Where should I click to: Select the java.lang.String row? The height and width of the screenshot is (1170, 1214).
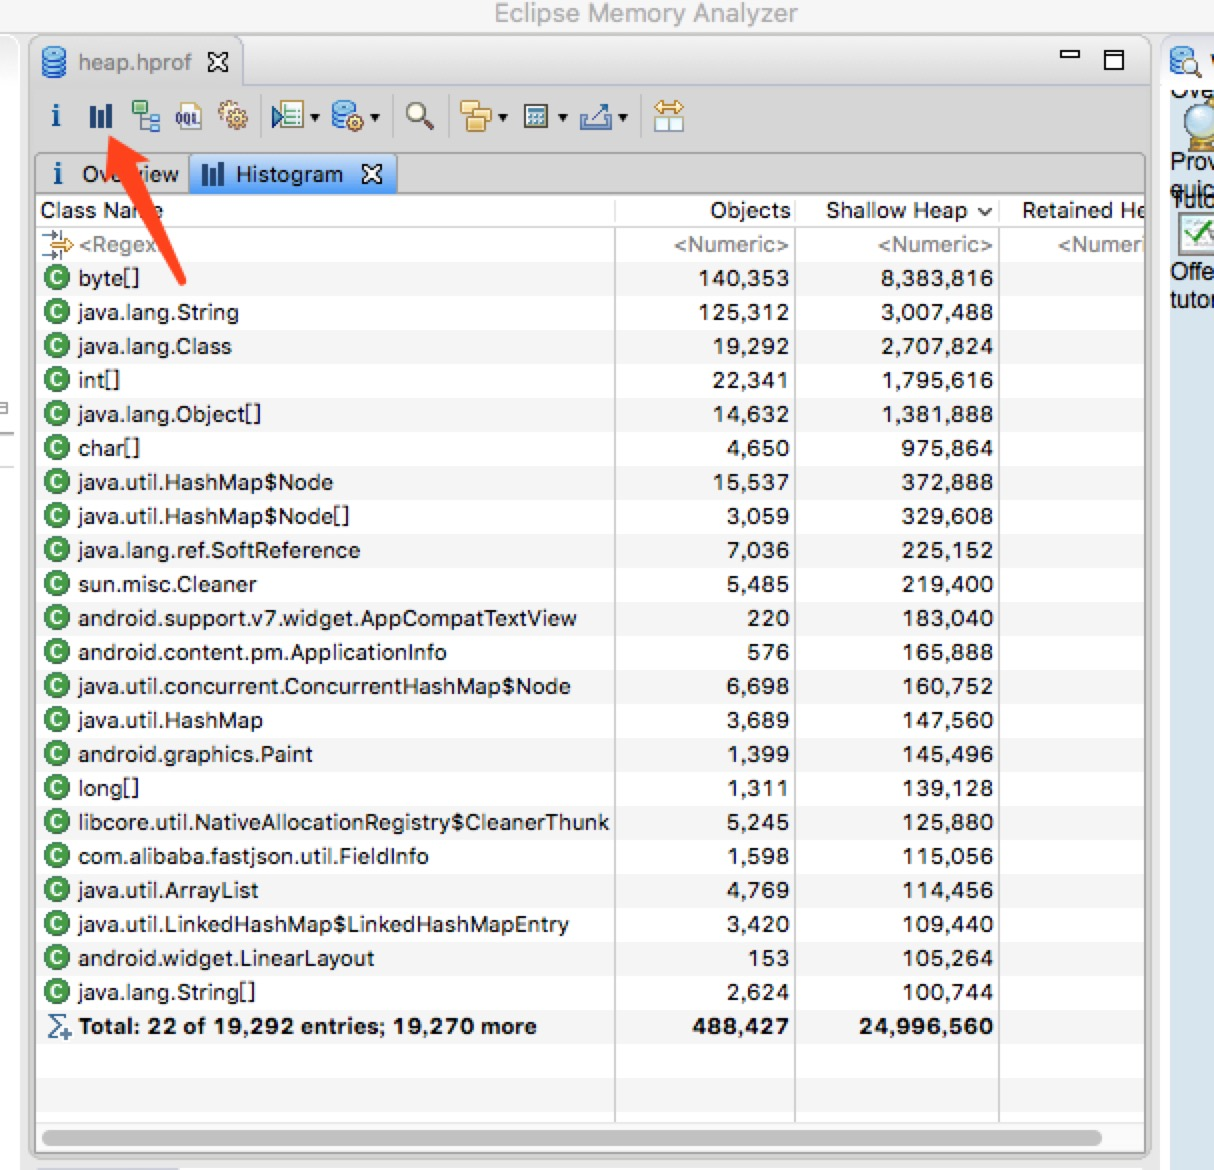click(x=590, y=312)
